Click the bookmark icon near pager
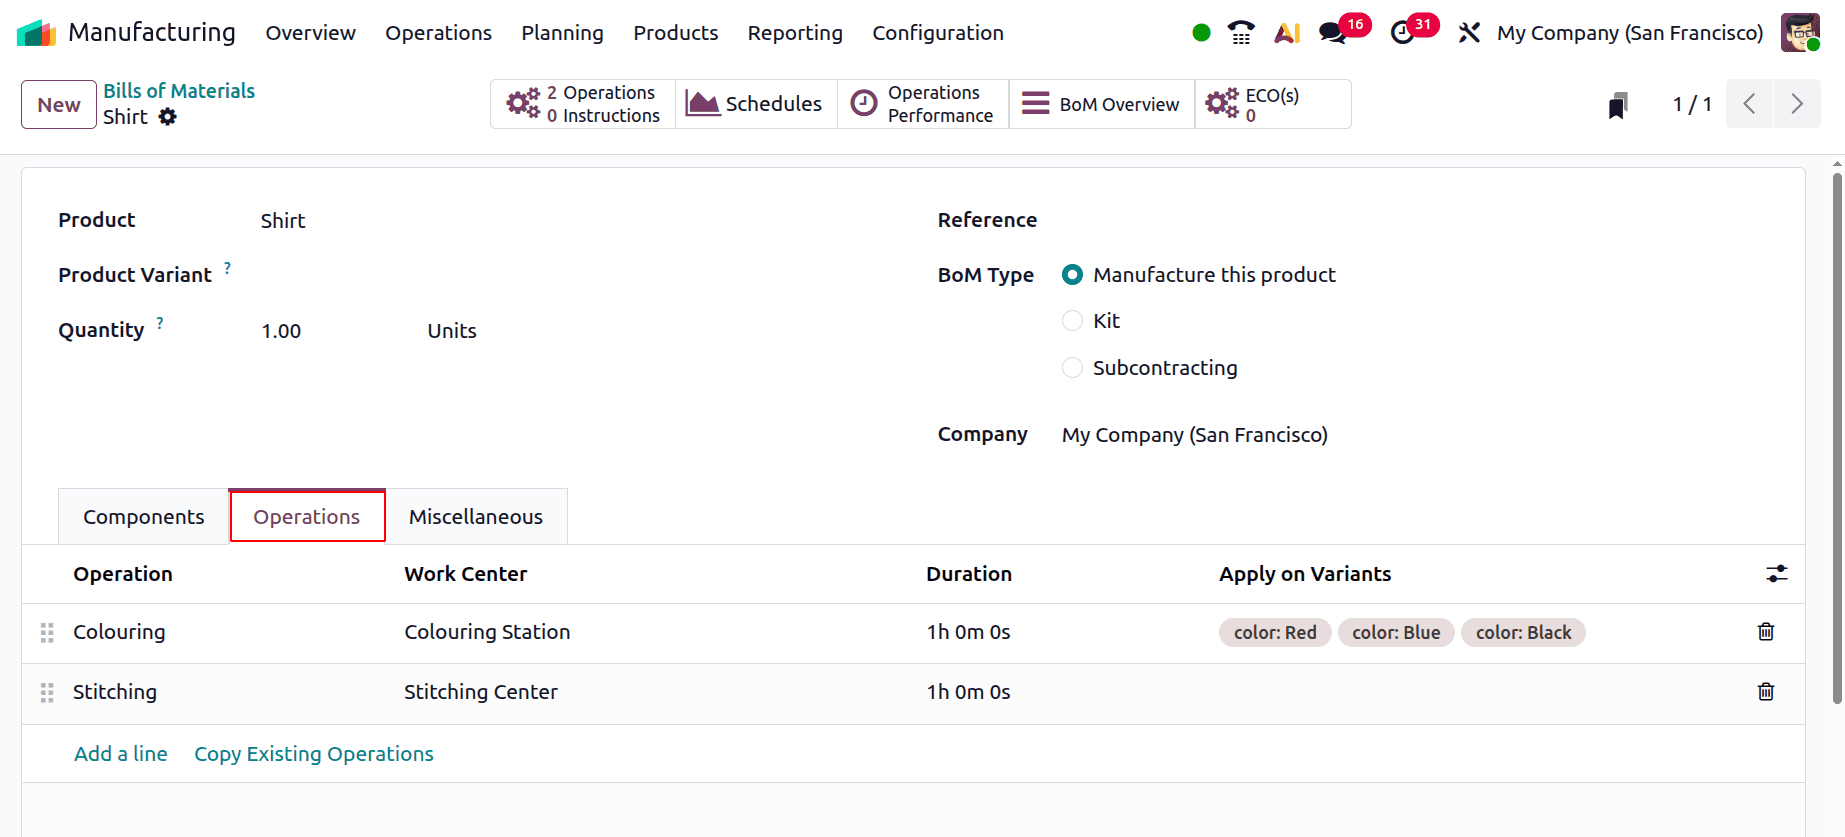This screenshot has width=1845, height=837. click(1617, 104)
